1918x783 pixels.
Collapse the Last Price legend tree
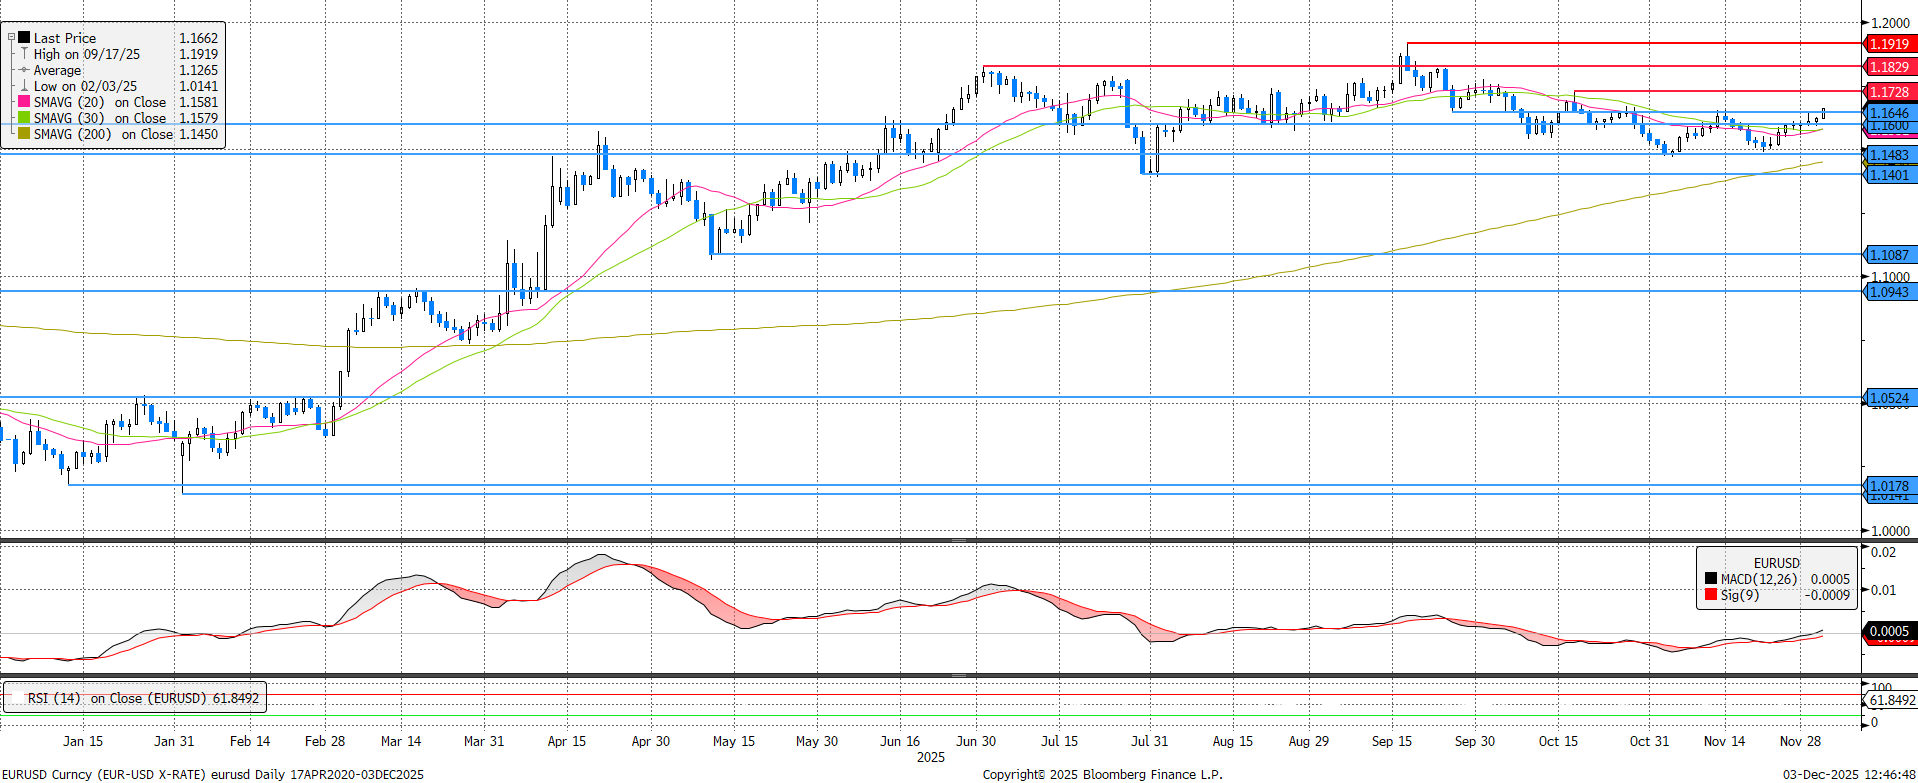11,38
